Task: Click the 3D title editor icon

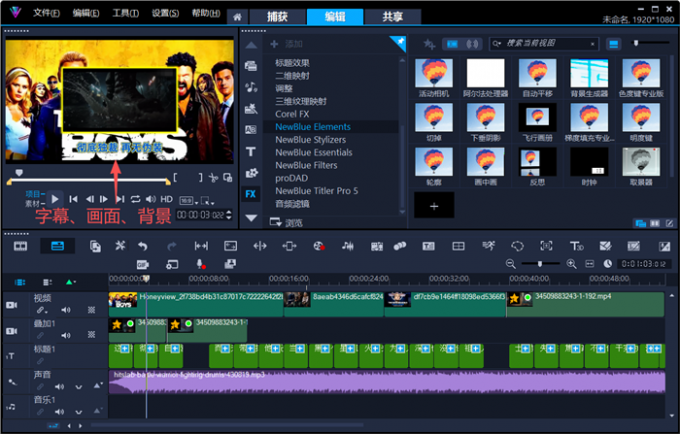Action: tap(576, 246)
